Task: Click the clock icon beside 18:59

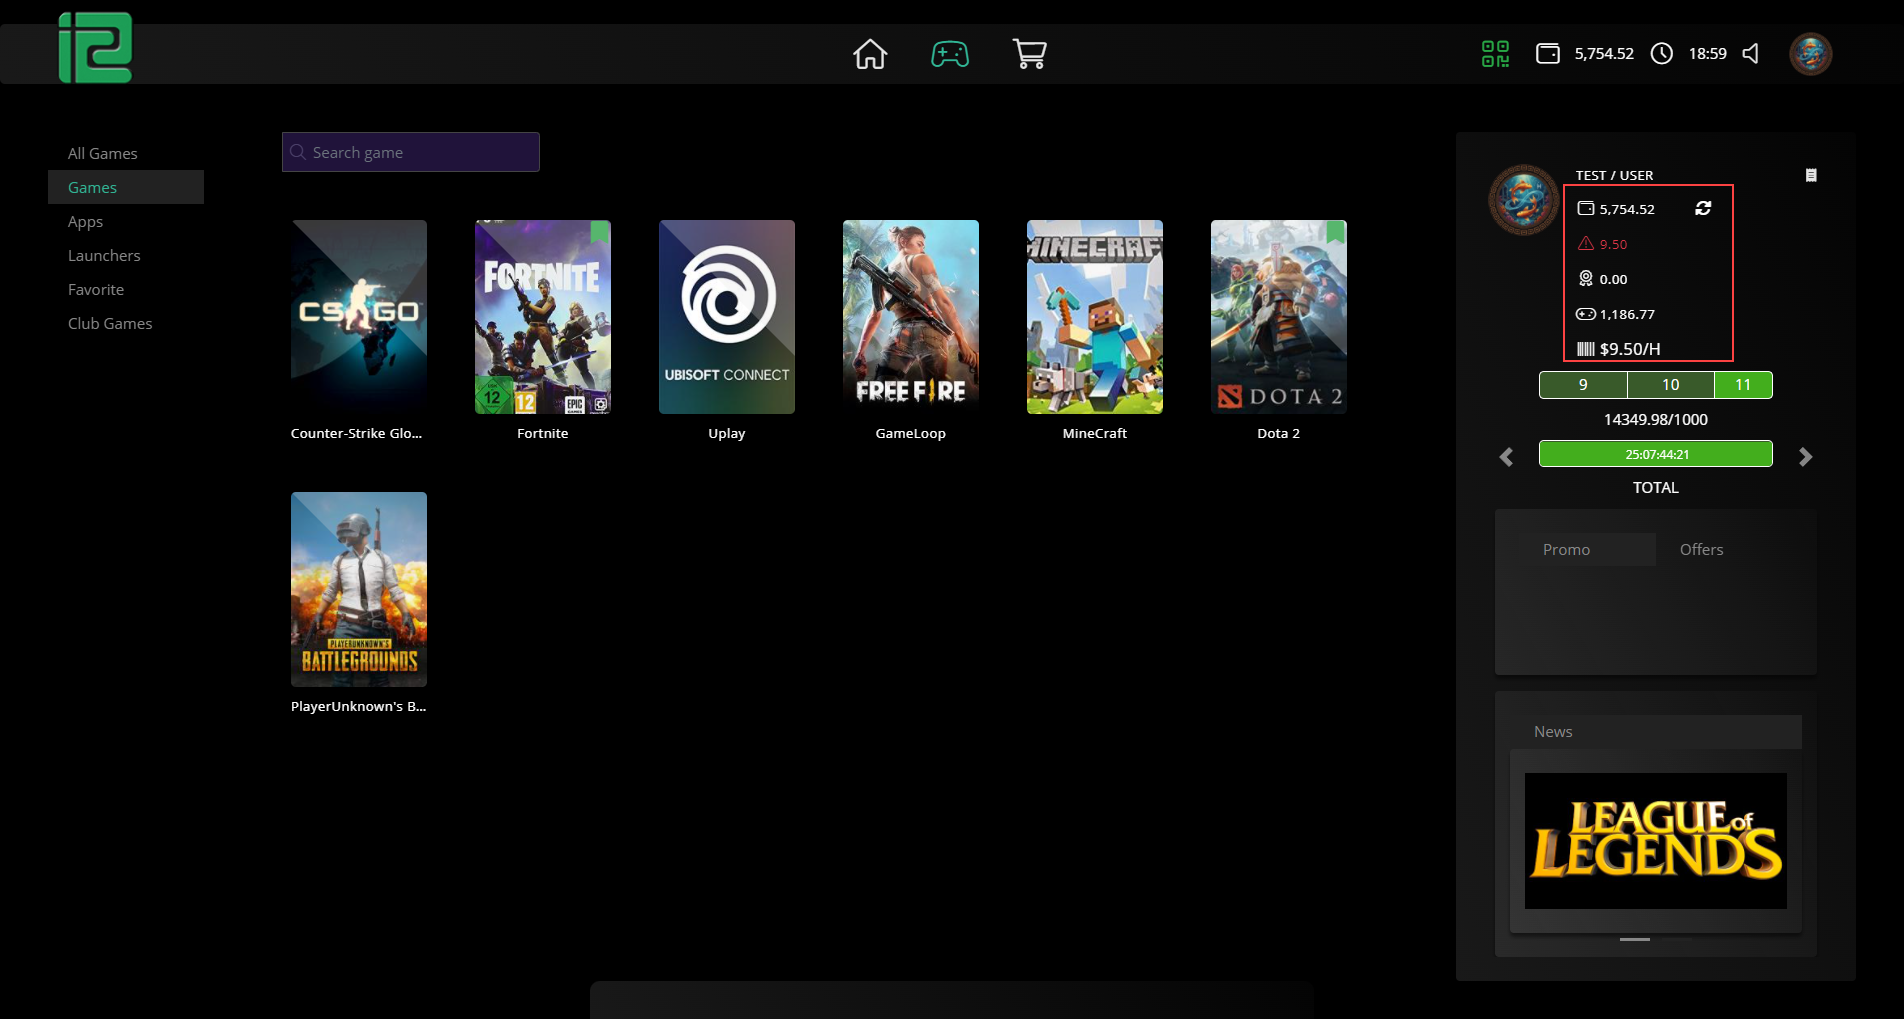Action: click(1662, 54)
